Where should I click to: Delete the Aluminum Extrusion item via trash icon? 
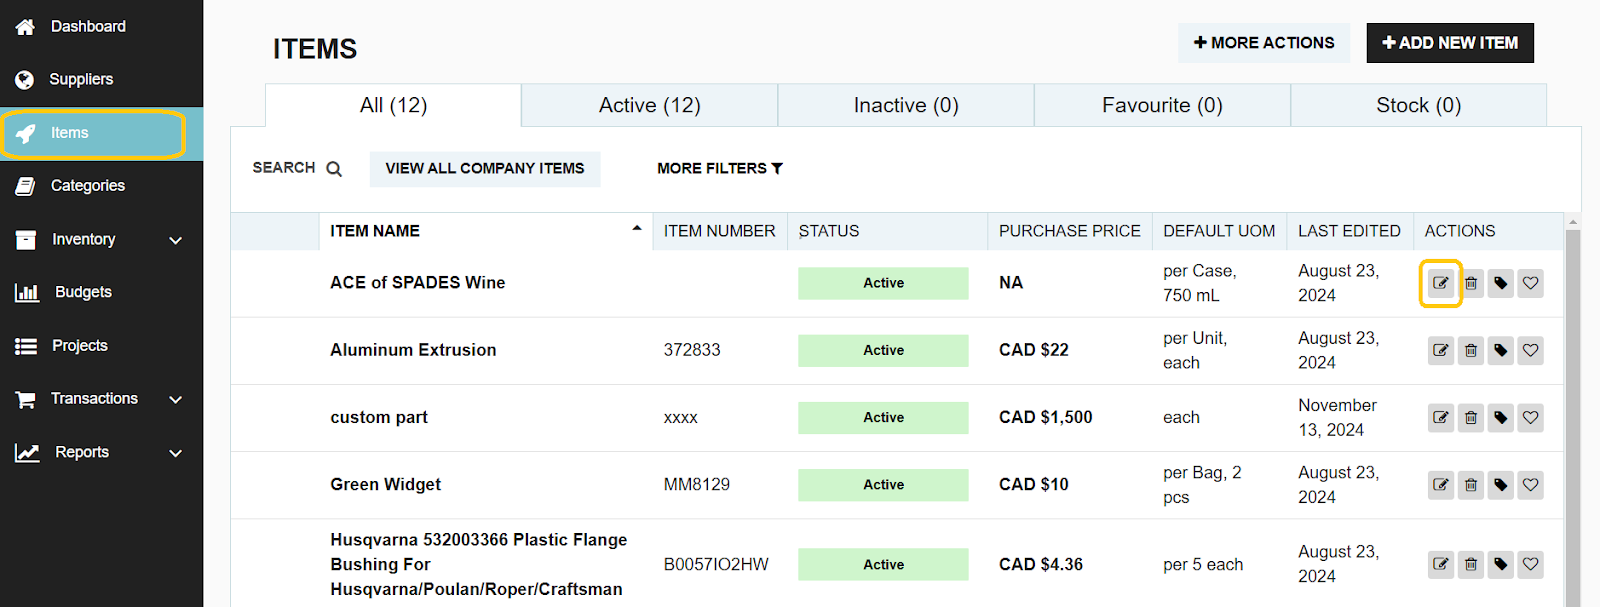[1470, 351]
